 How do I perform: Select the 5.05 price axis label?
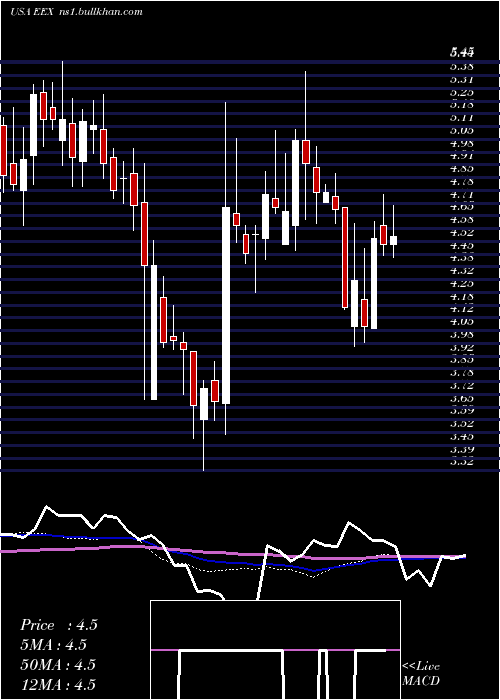point(462,131)
